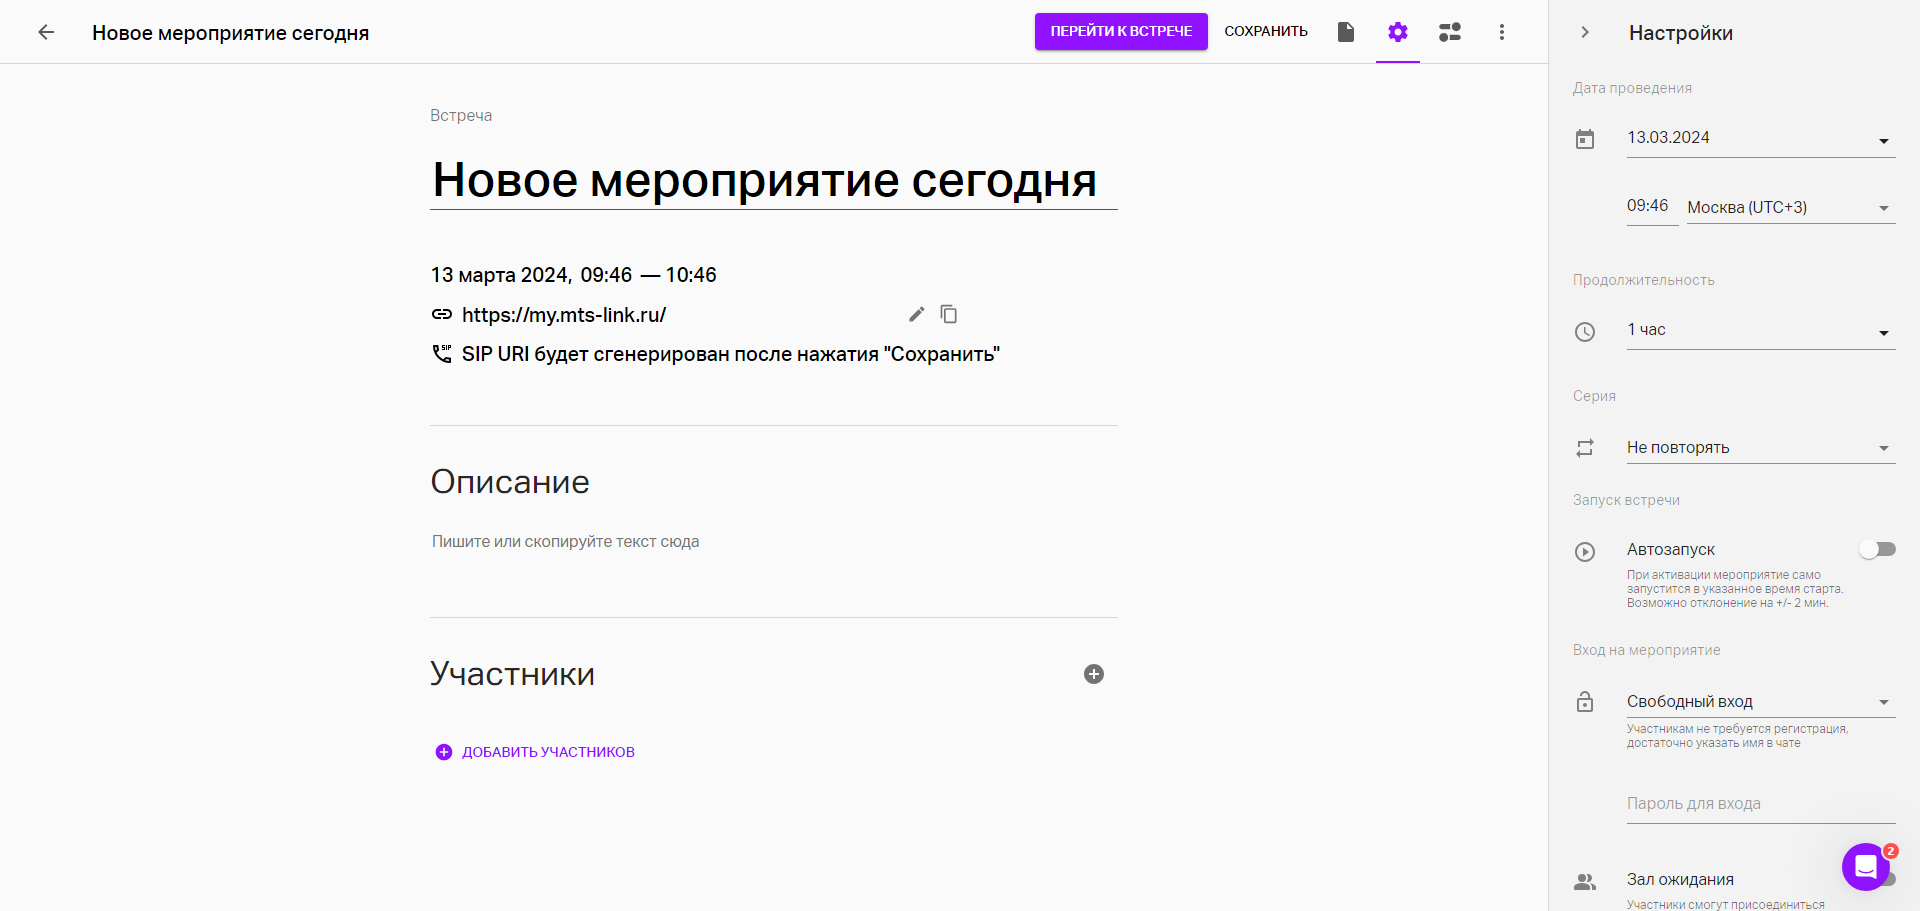1920x911 pixels.
Task: Click the end time 10:46
Action: [x=691, y=275]
